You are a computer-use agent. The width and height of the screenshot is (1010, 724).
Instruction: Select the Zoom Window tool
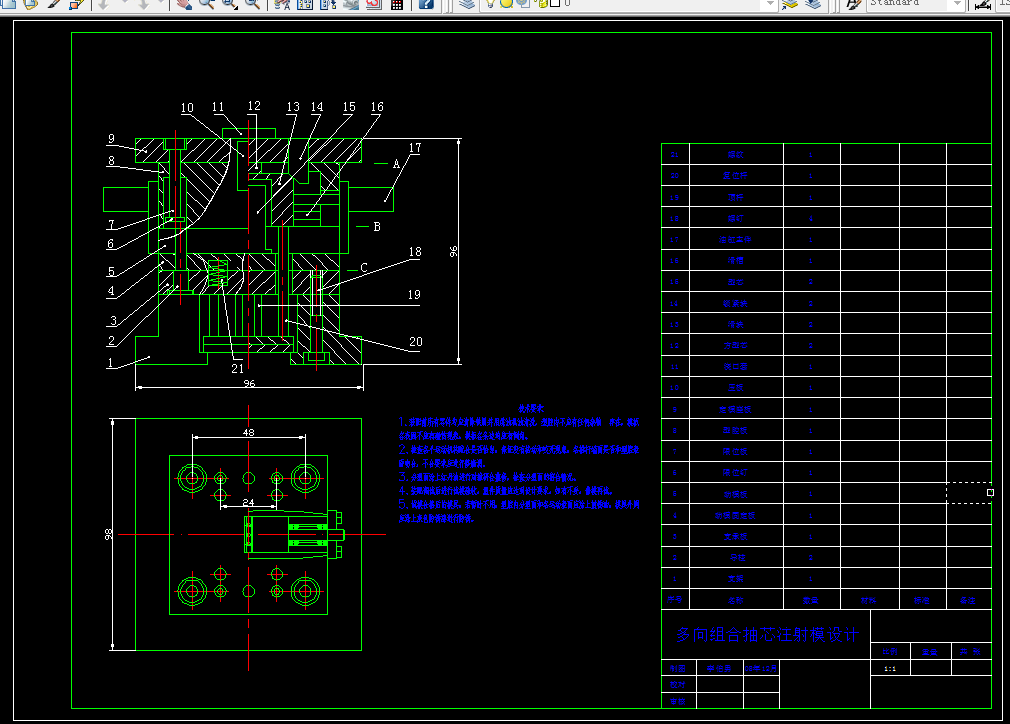(229, 4)
